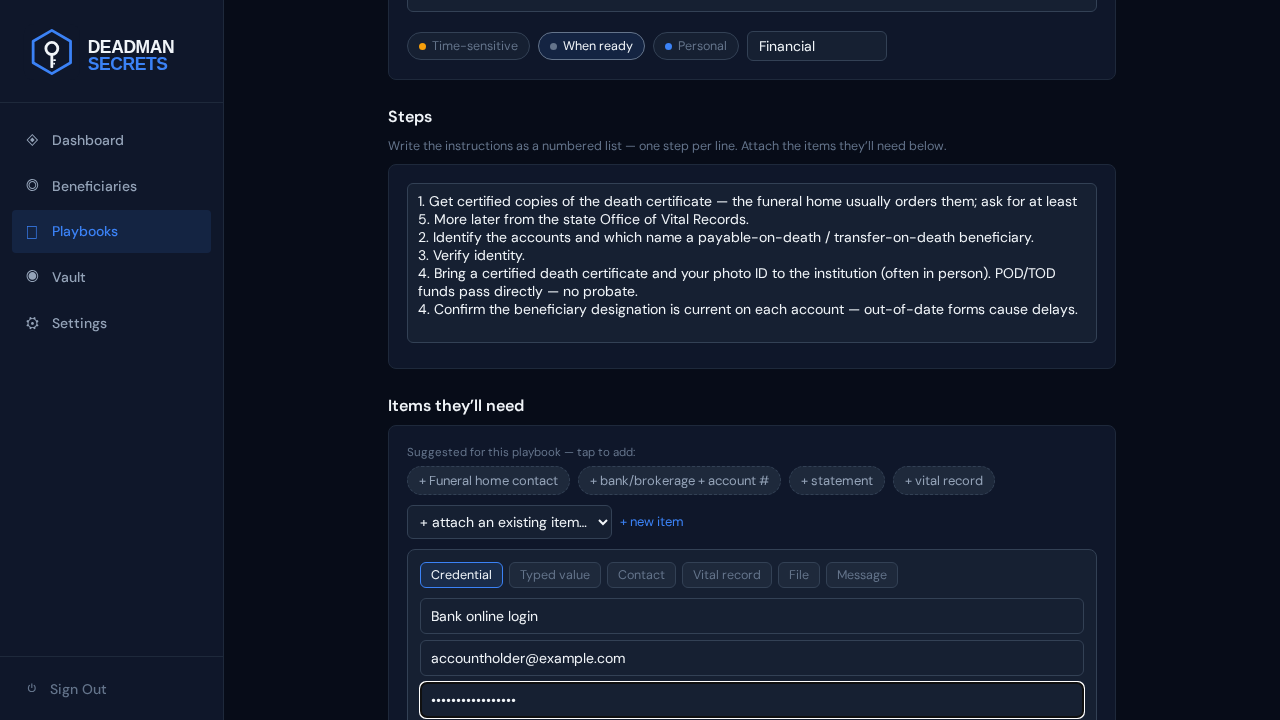Open the Vault sidebar icon
1280x720 pixels.
(32, 277)
